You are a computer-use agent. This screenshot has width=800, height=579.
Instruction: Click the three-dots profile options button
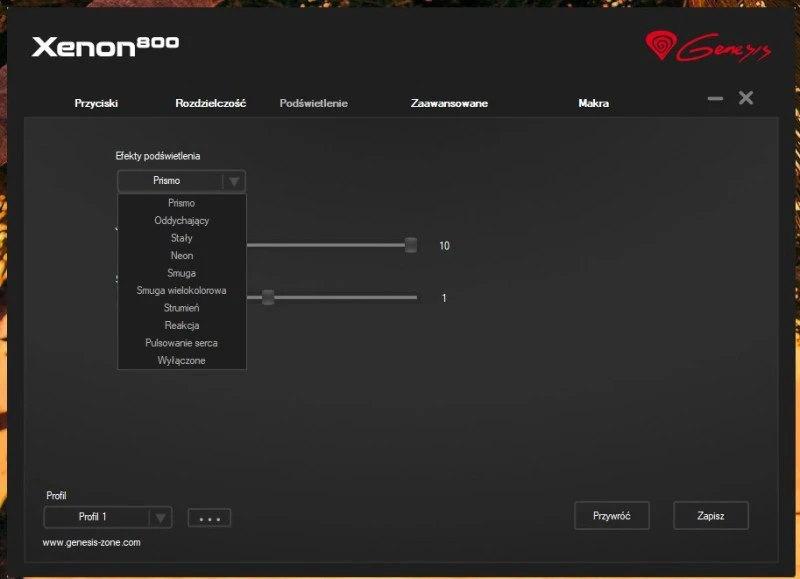[209, 518]
